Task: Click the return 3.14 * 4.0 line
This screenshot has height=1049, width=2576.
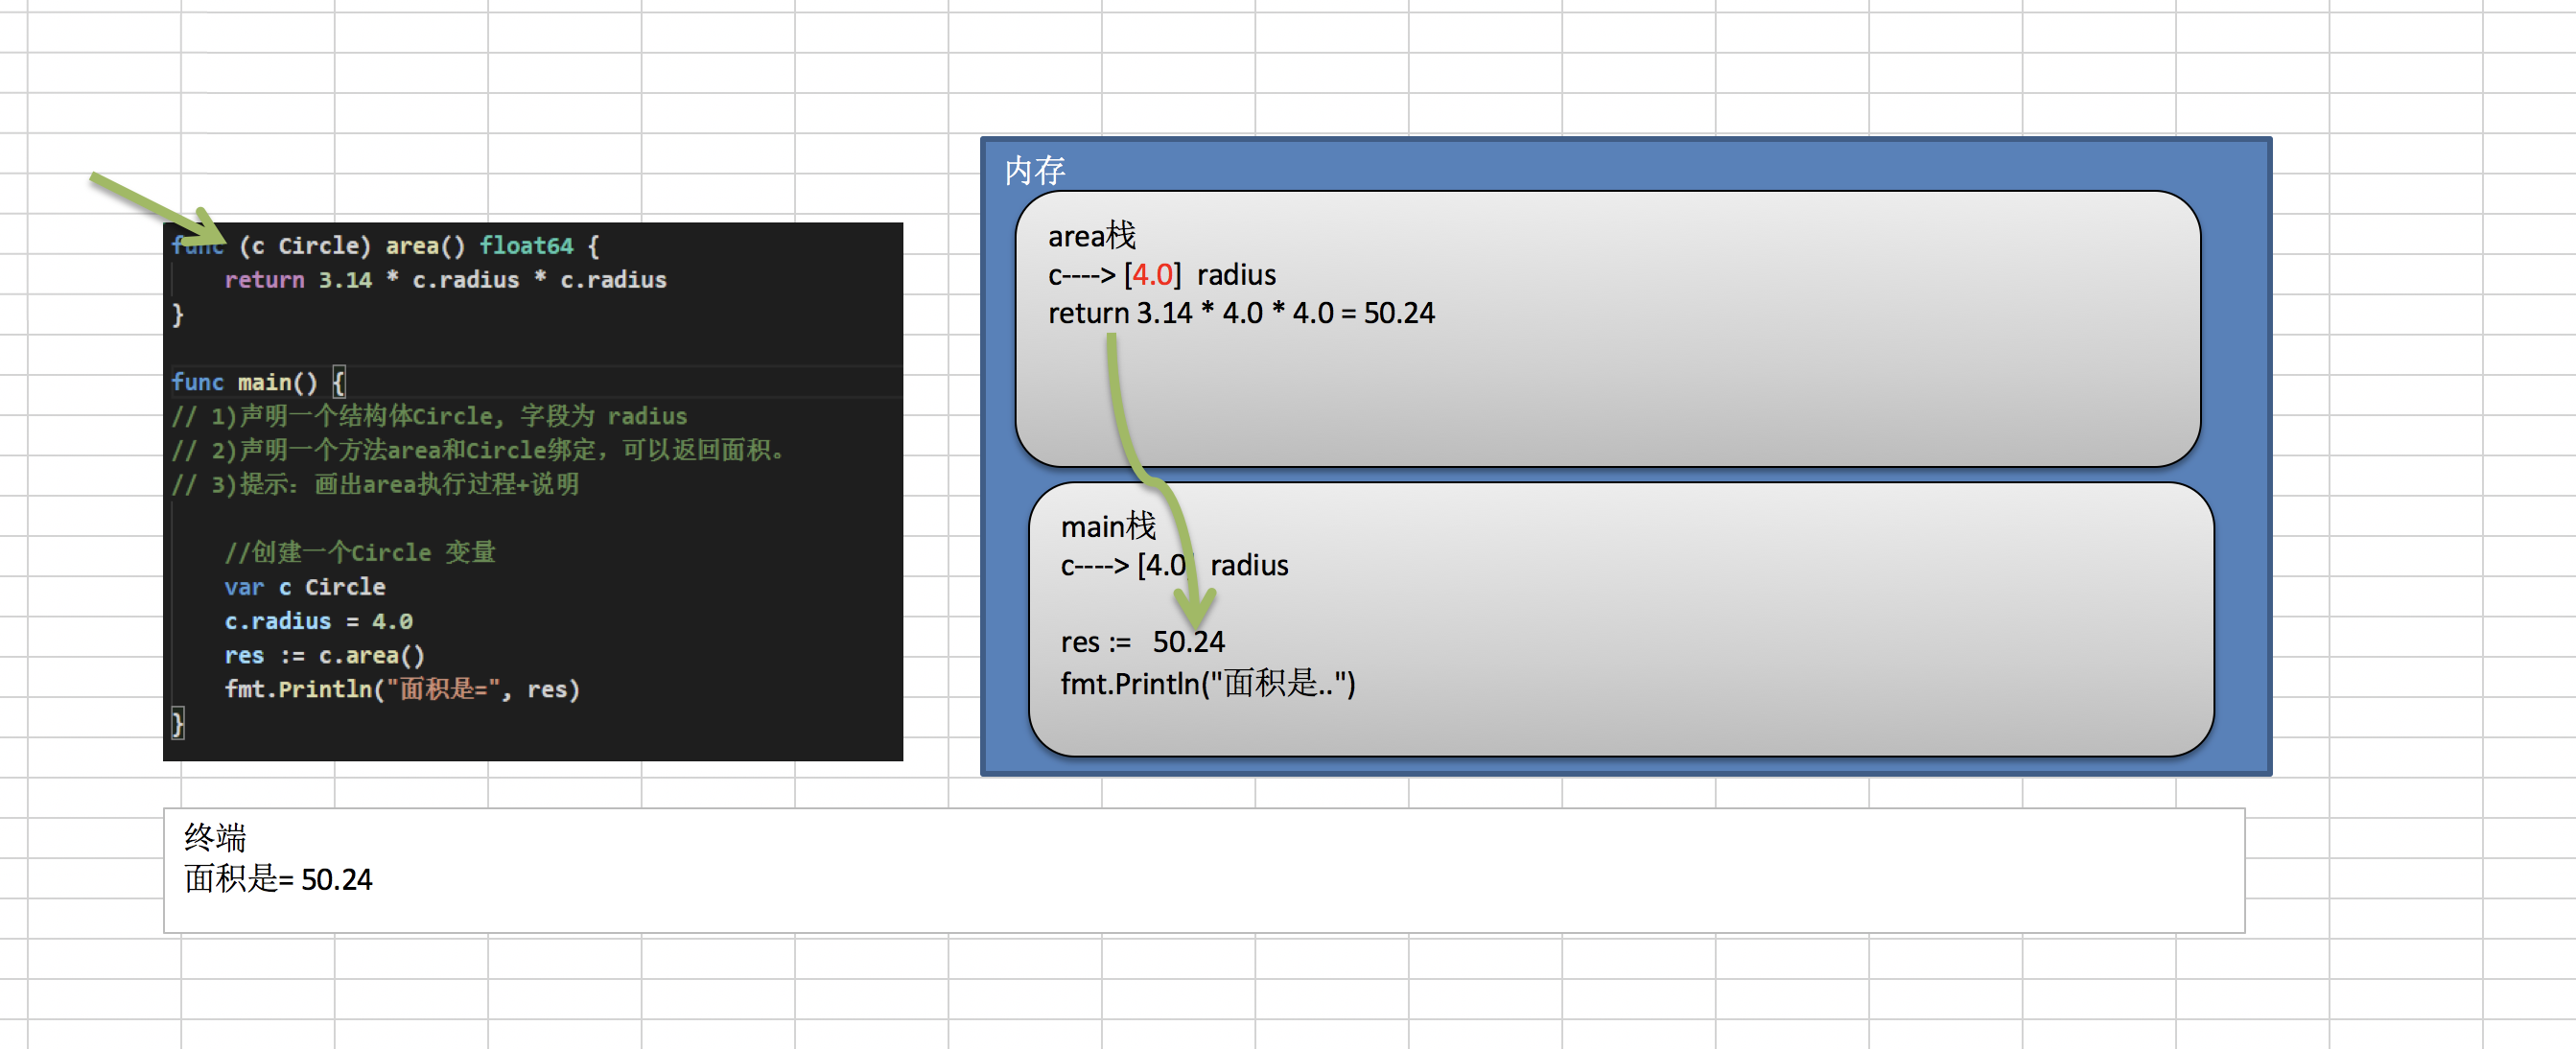Action: (1240, 314)
